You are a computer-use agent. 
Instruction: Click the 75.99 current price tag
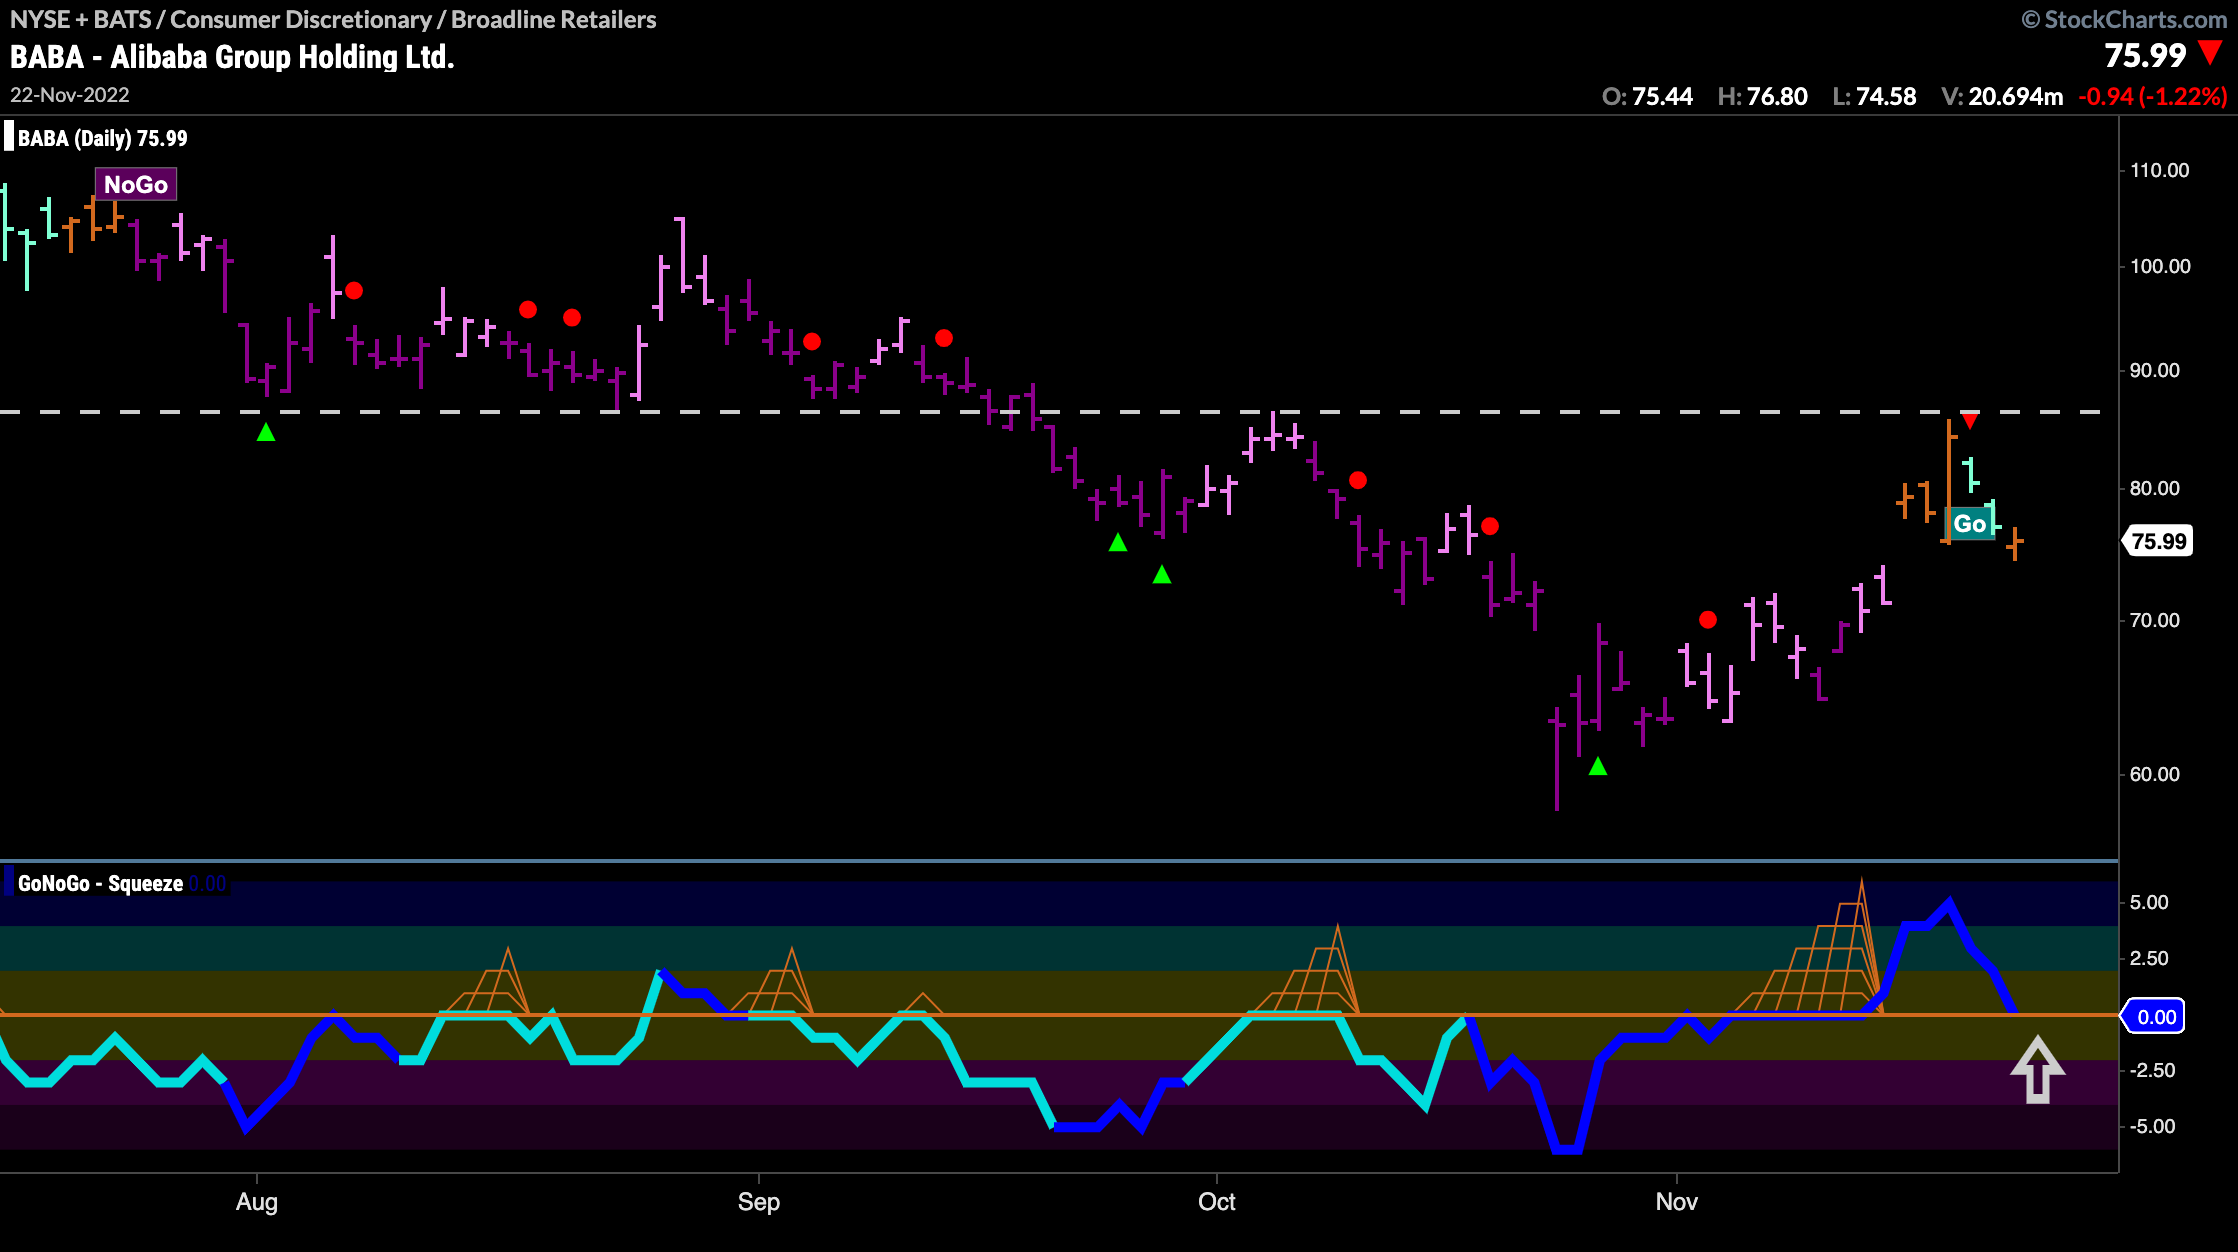click(x=2158, y=541)
